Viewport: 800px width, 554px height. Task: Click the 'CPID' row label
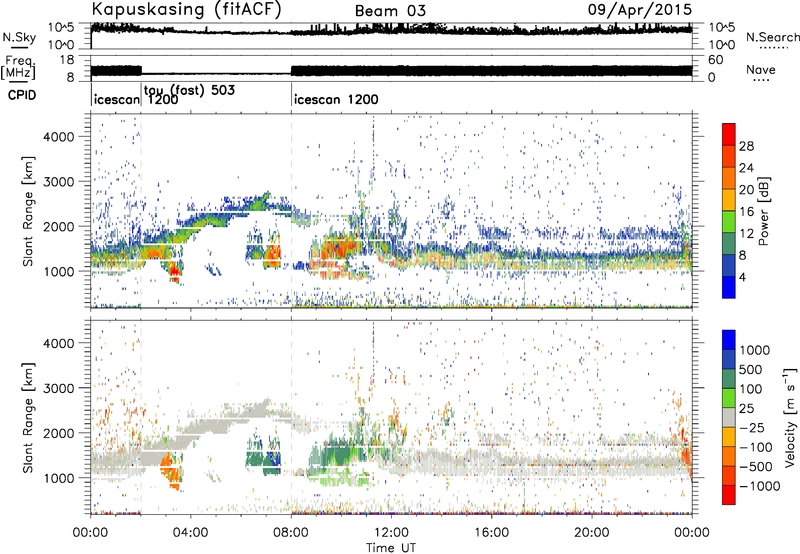point(21,95)
